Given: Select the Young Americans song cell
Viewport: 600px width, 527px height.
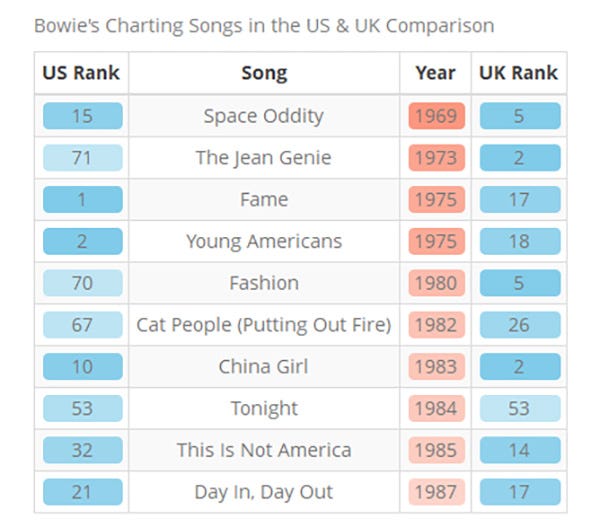Looking at the screenshot, I should pyautogui.click(x=264, y=242).
